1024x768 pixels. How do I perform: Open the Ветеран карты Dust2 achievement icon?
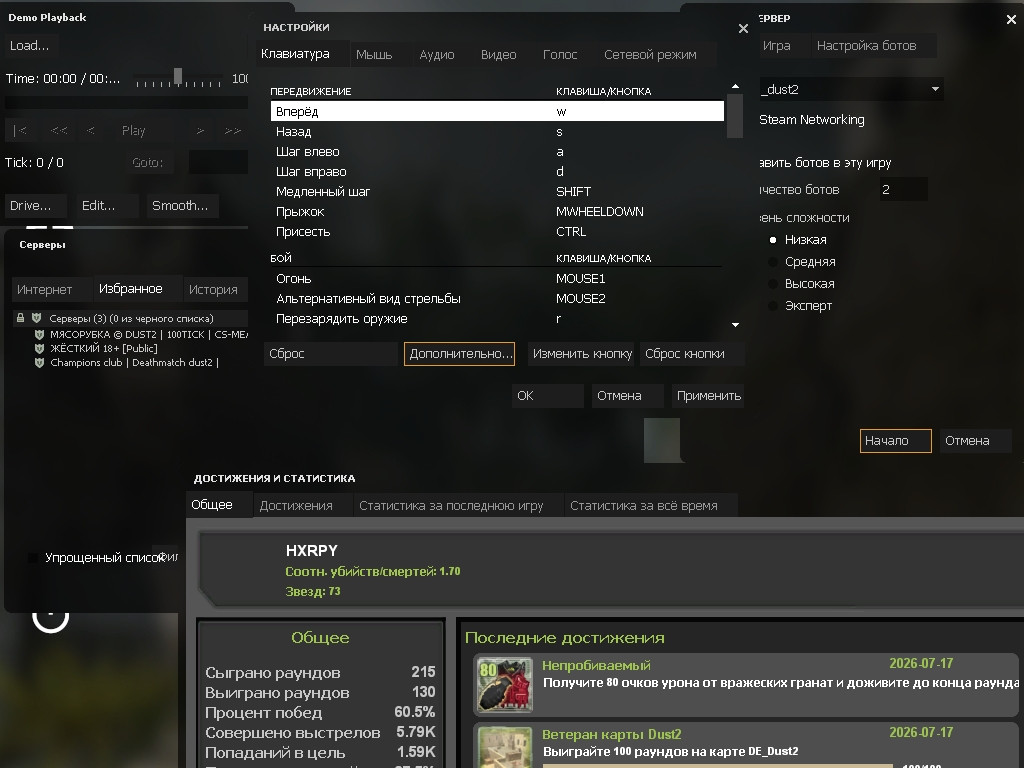pyautogui.click(x=505, y=747)
